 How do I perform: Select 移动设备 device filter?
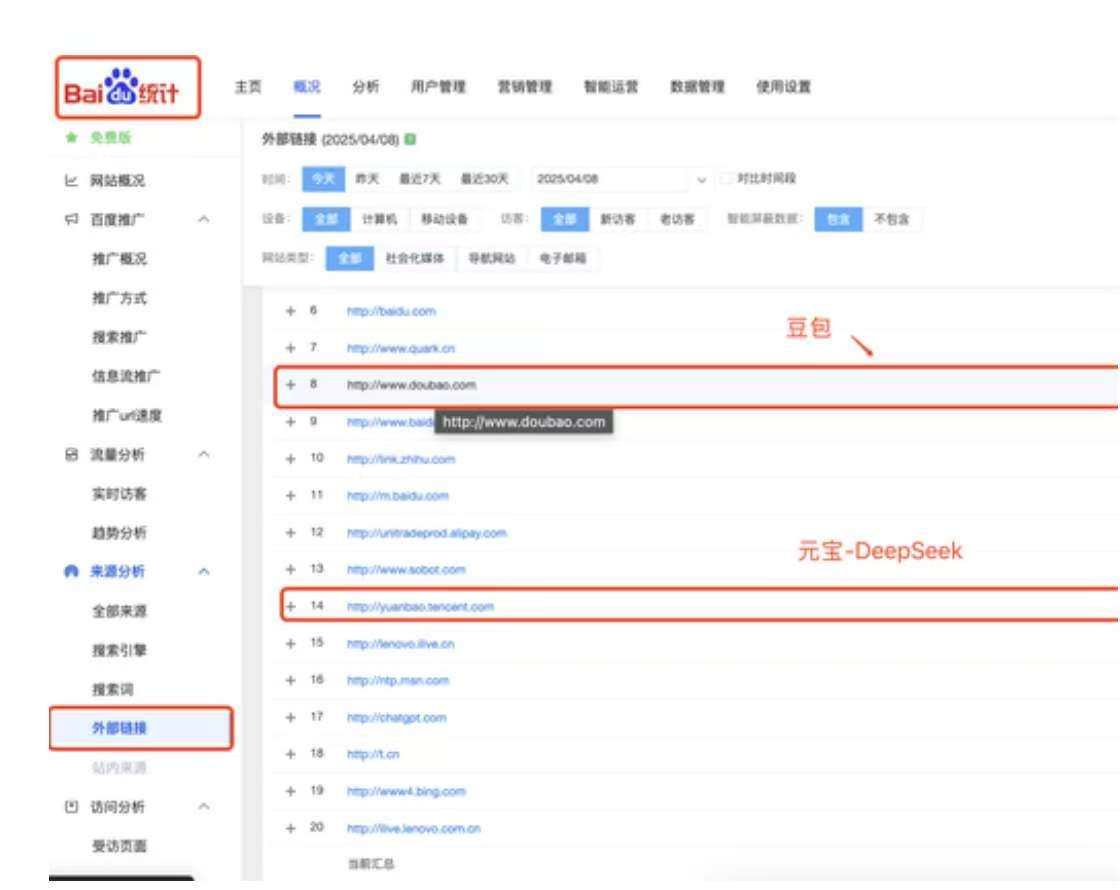[x=444, y=219]
